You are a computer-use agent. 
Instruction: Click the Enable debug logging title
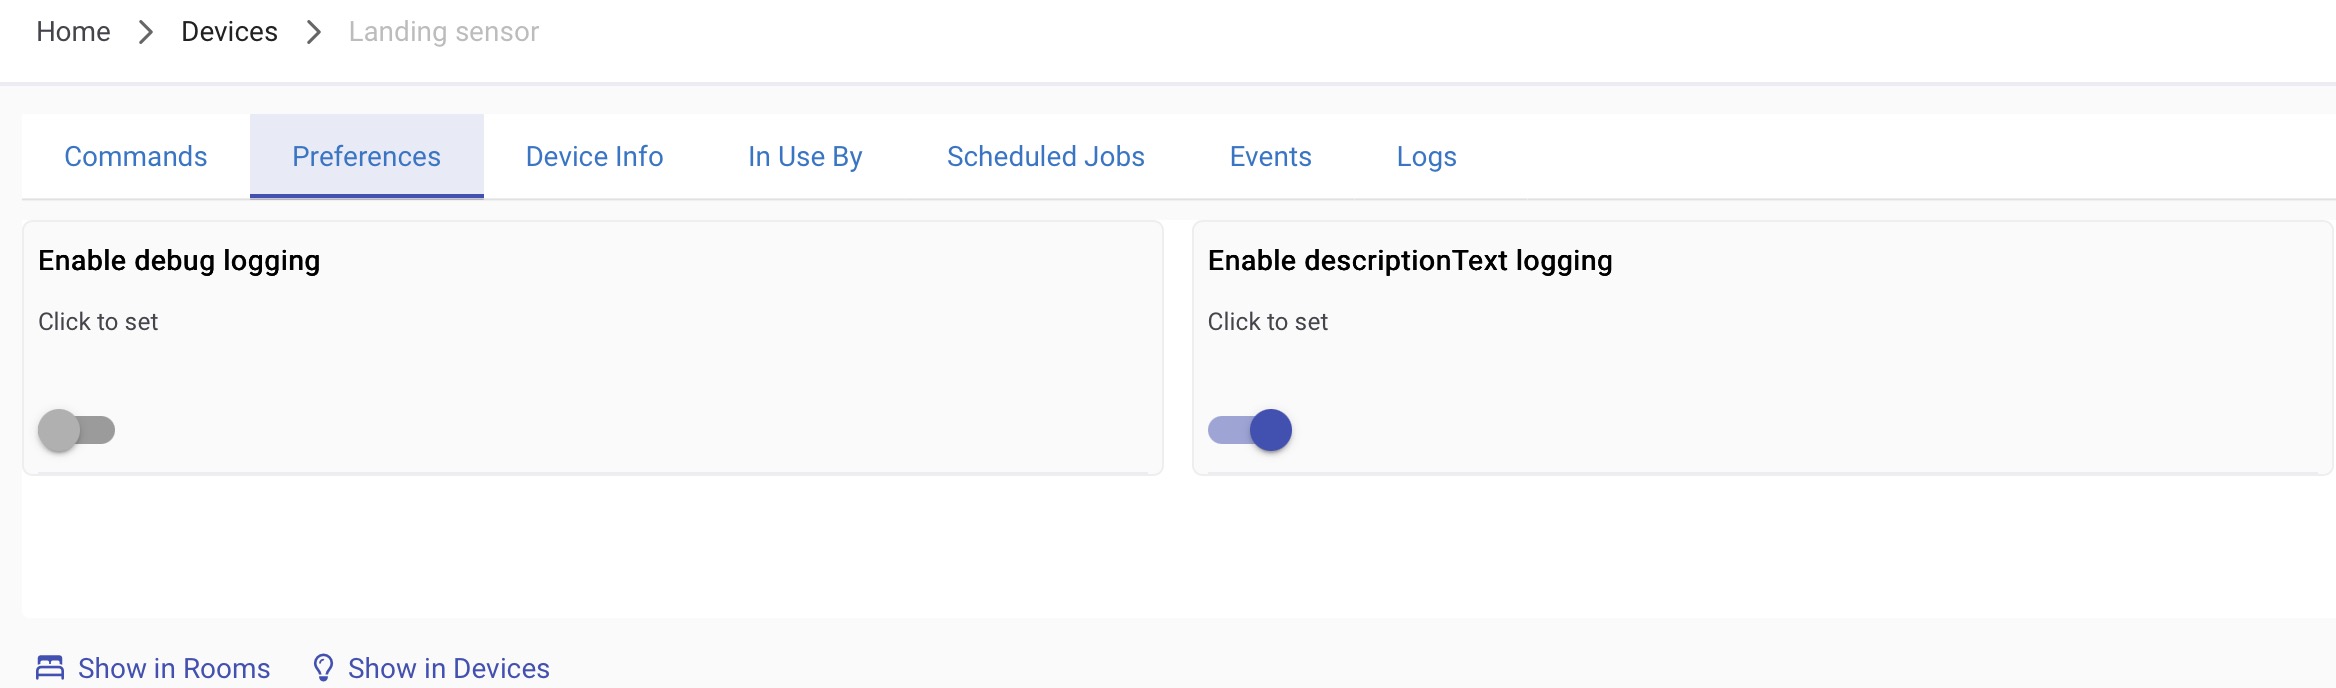pyautogui.click(x=179, y=261)
